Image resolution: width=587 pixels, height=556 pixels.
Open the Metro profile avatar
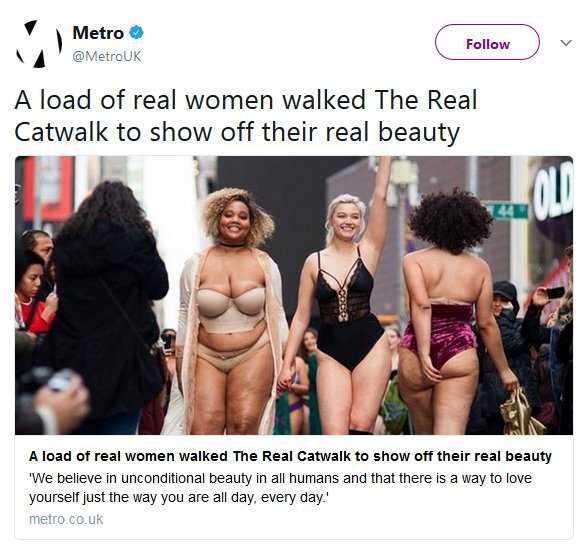39,43
